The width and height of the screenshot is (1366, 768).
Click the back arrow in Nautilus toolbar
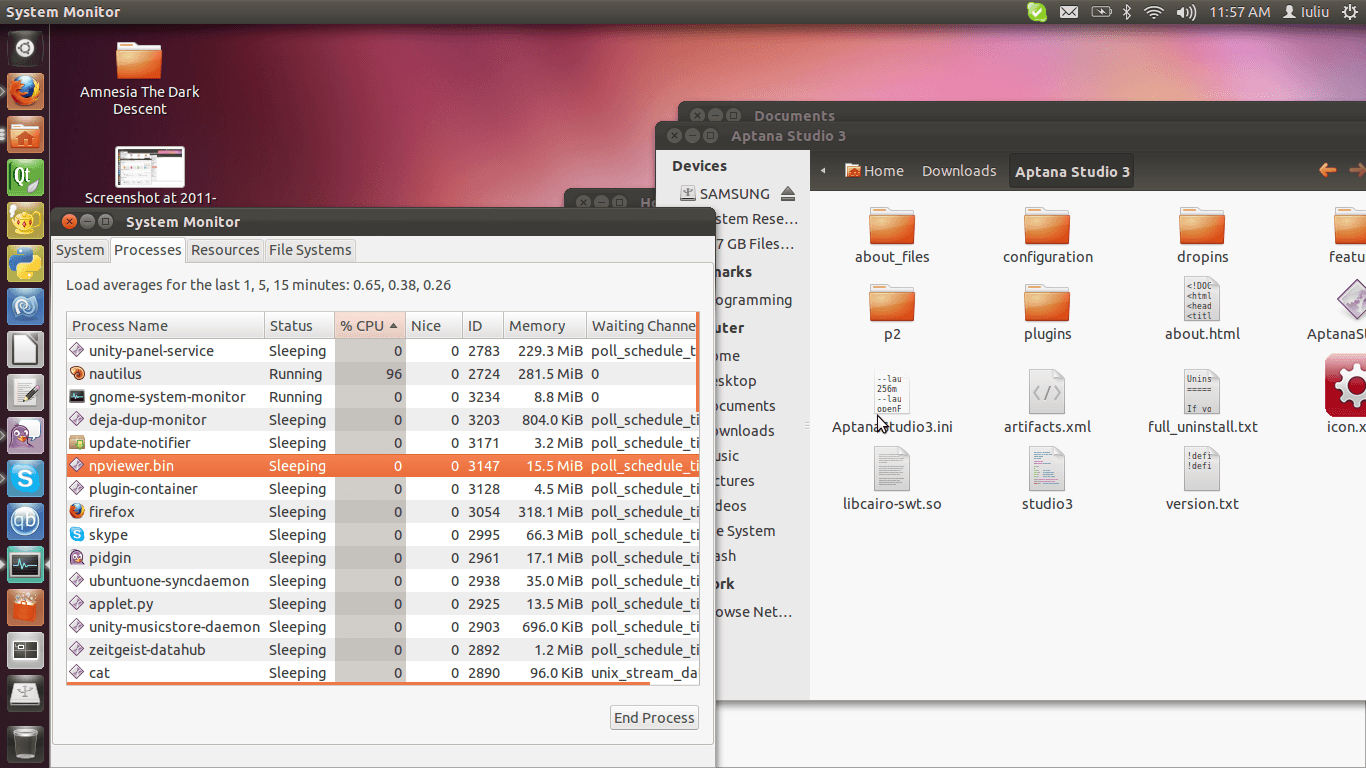pyautogui.click(x=1327, y=171)
